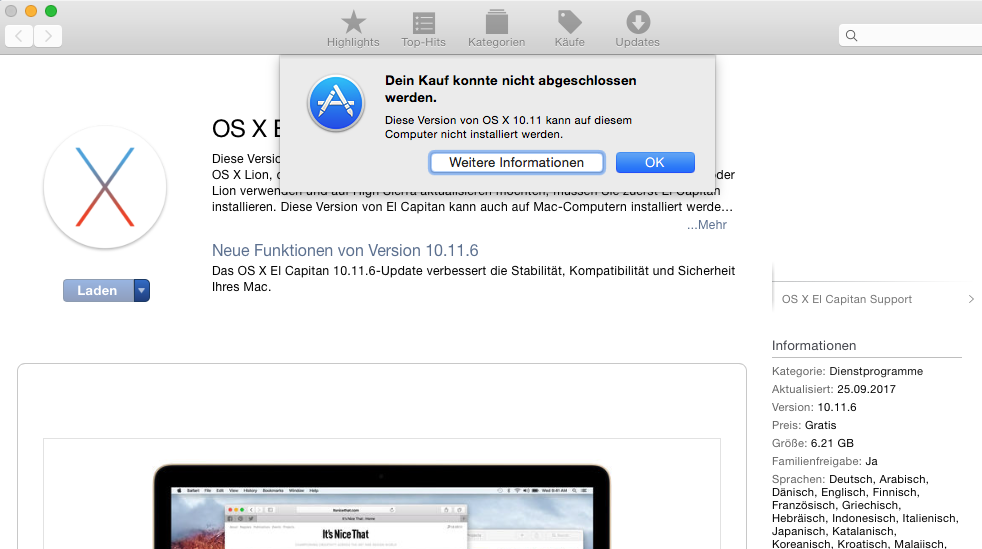Open the Kategorien tab icon
982x549 pixels.
click(x=497, y=22)
